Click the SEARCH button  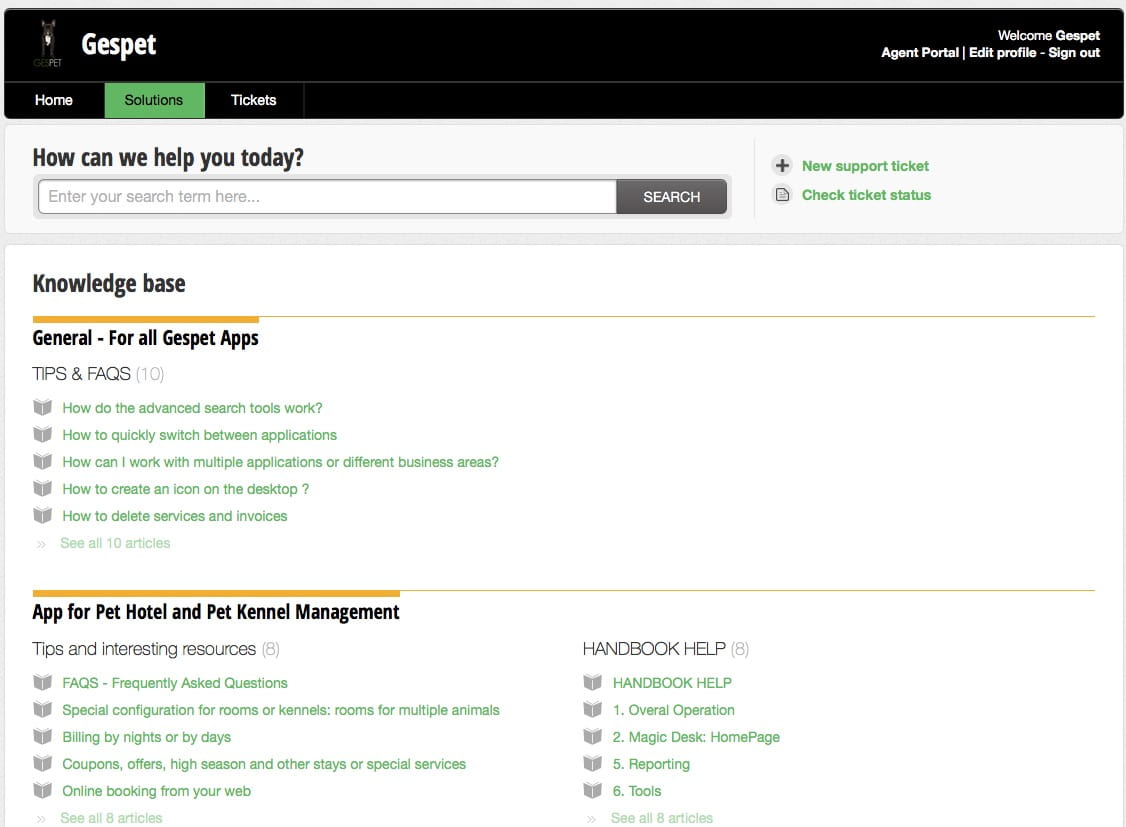671,197
